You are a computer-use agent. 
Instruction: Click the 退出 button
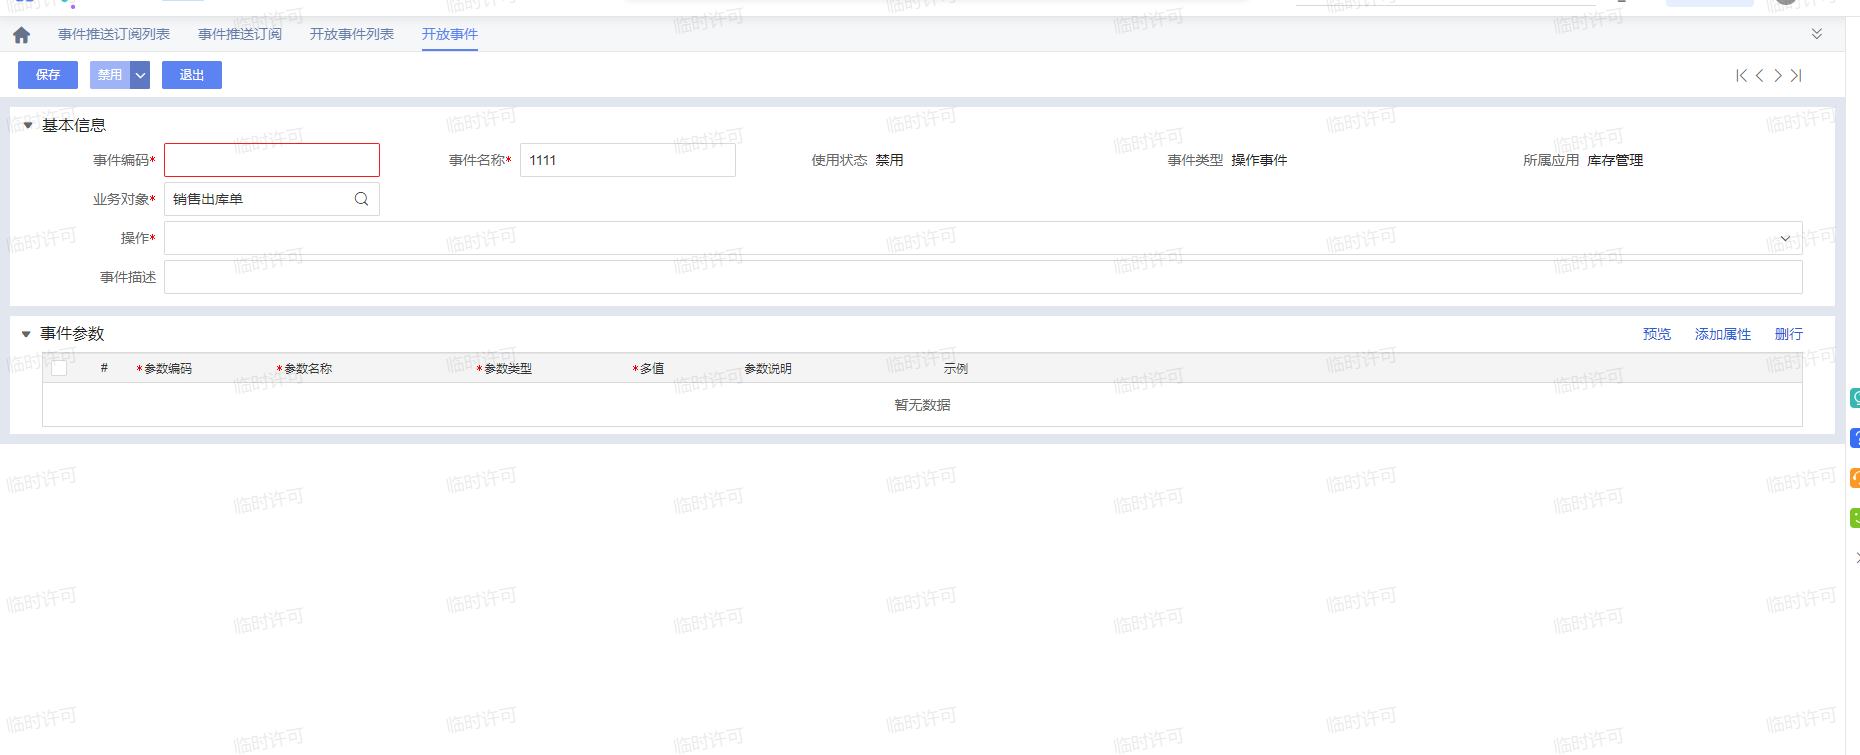[x=192, y=75]
